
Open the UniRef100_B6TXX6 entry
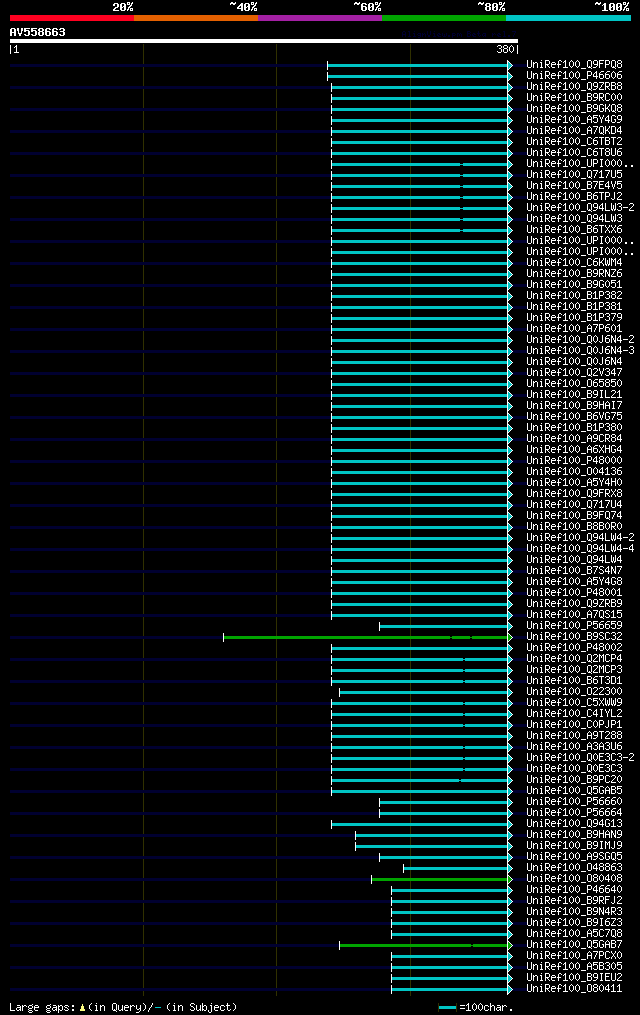point(574,230)
